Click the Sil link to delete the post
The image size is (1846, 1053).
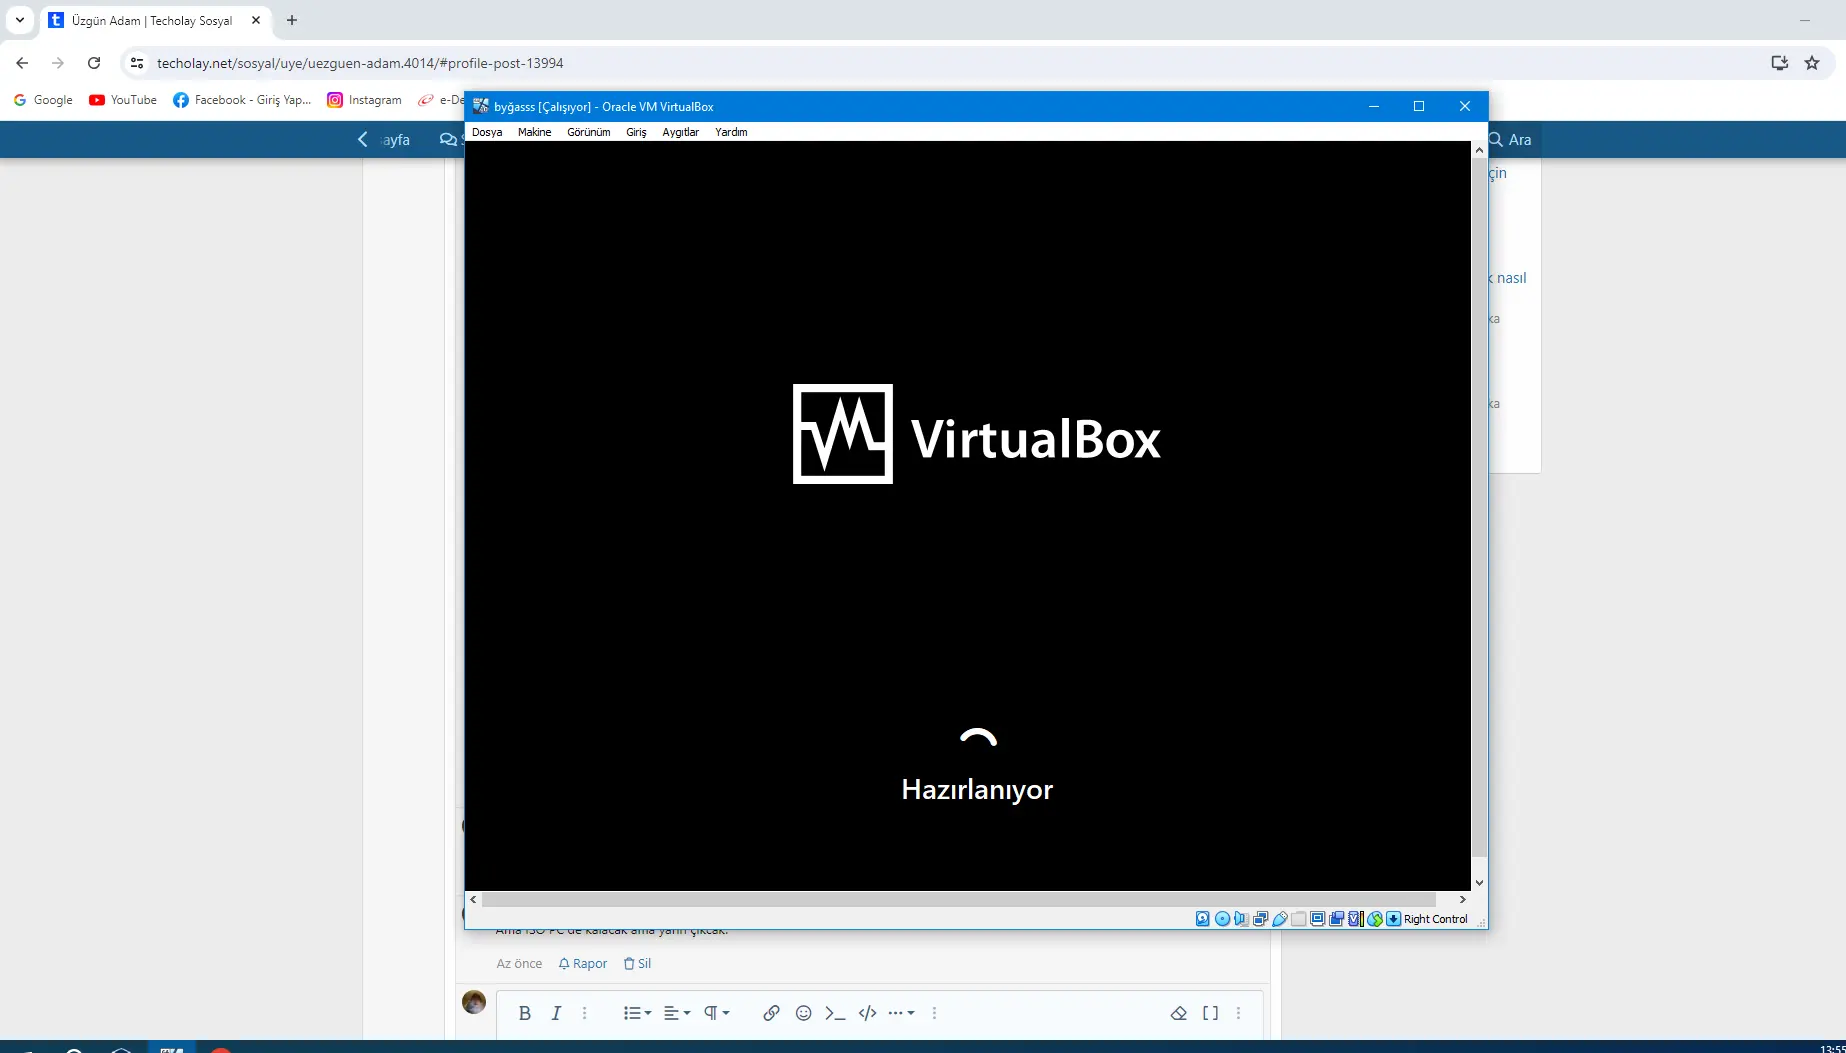(x=637, y=964)
